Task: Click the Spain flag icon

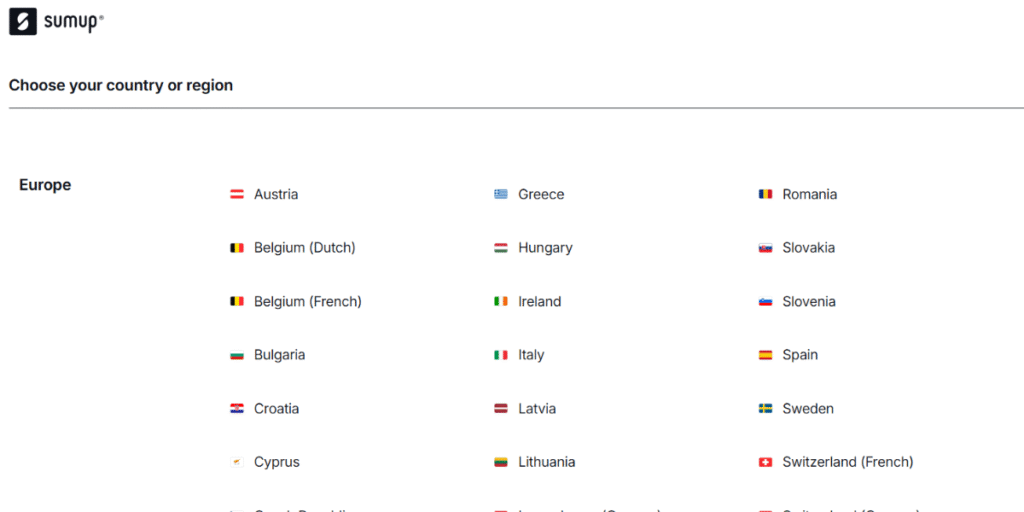Action: pyautogui.click(x=765, y=355)
